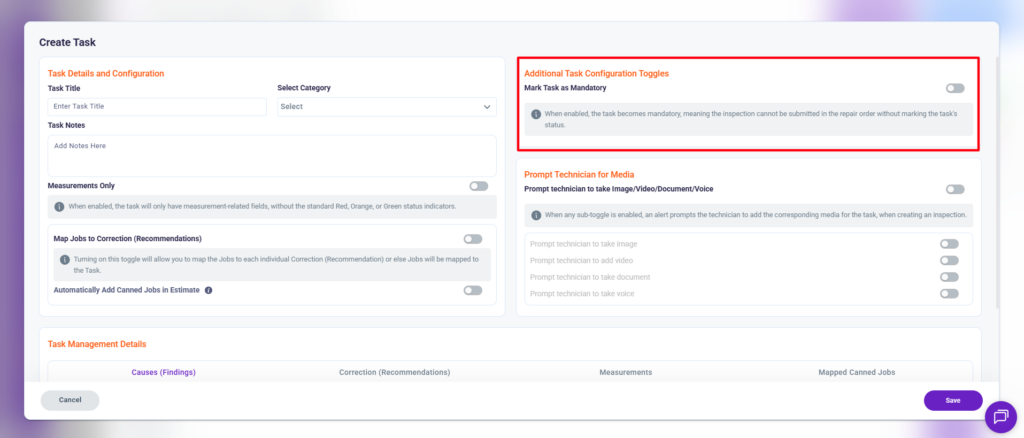This screenshot has height=438, width=1024.
Task: Turn on Map Jobs to Correction toggle
Action: (x=473, y=239)
